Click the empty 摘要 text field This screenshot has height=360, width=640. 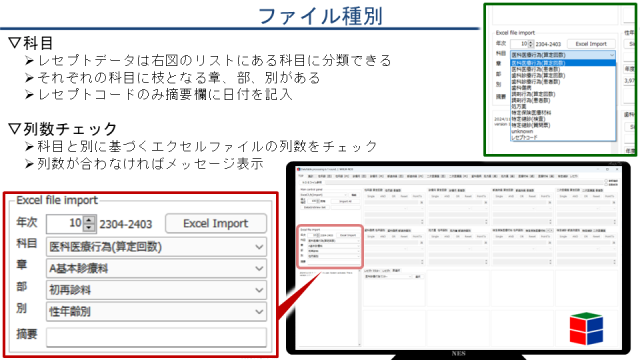click(x=156, y=337)
